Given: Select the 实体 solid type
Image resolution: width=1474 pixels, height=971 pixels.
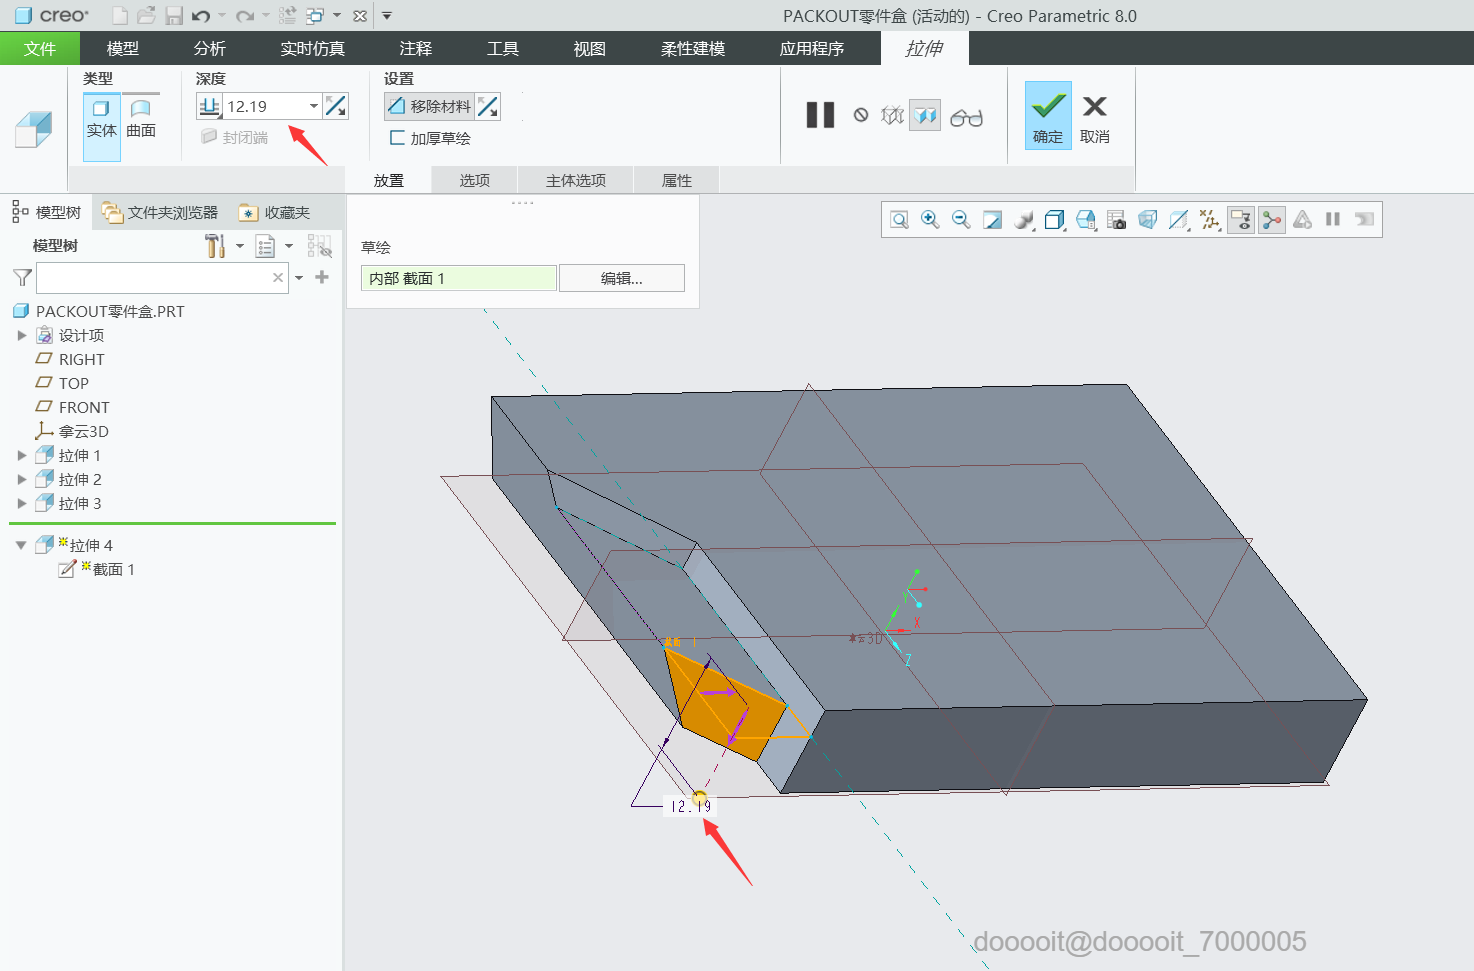Looking at the screenshot, I should pos(101,127).
